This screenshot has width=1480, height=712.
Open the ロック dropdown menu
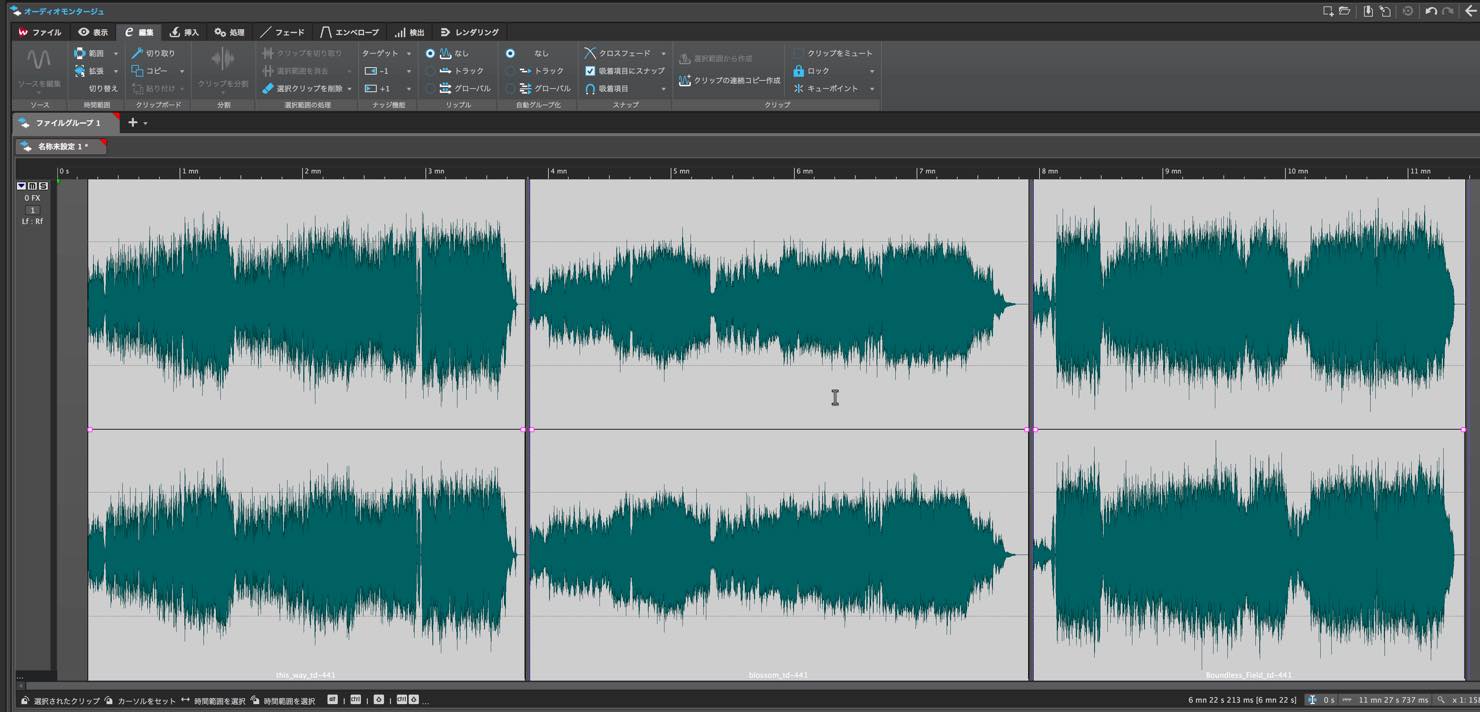pos(872,71)
